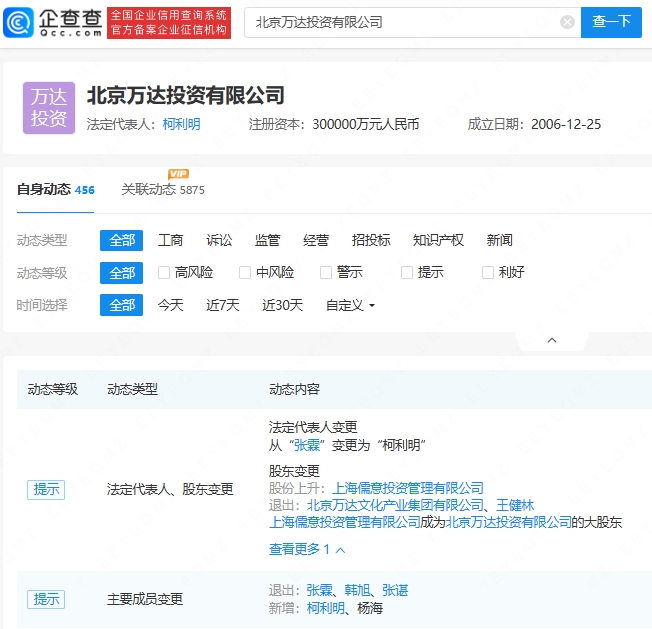Viewport: 652px width, 629px height.
Task: Expand 查看更多 1 details
Action: [x=307, y=549]
